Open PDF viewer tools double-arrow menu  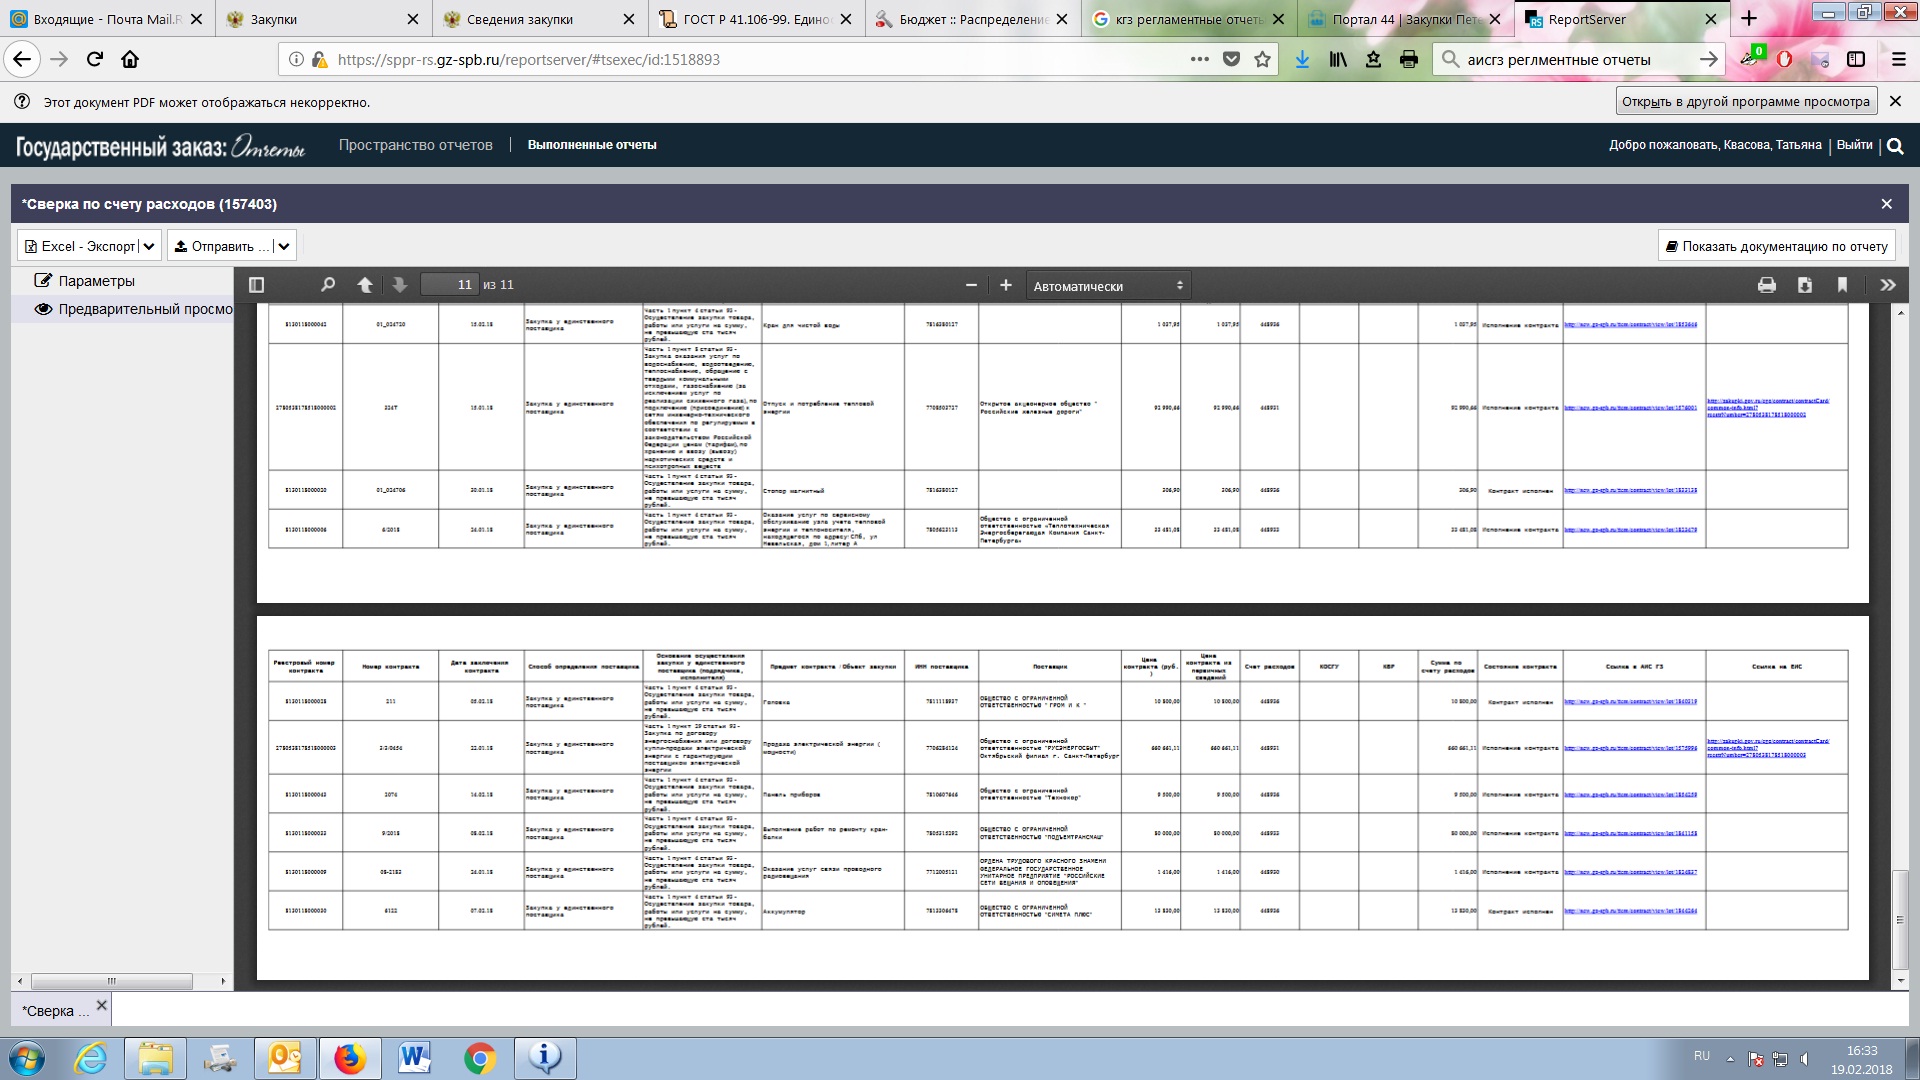pyautogui.click(x=1887, y=285)
